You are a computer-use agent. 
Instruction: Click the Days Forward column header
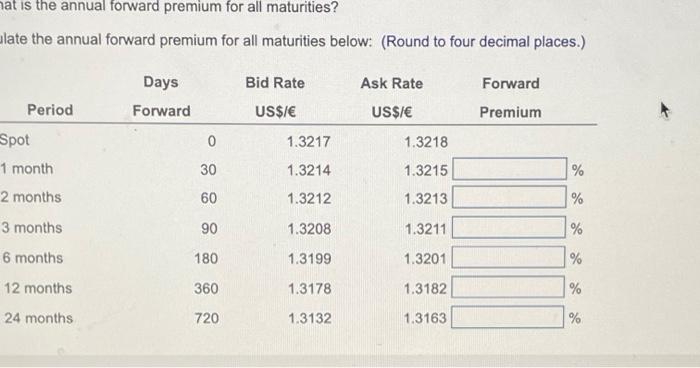point(161,96)
